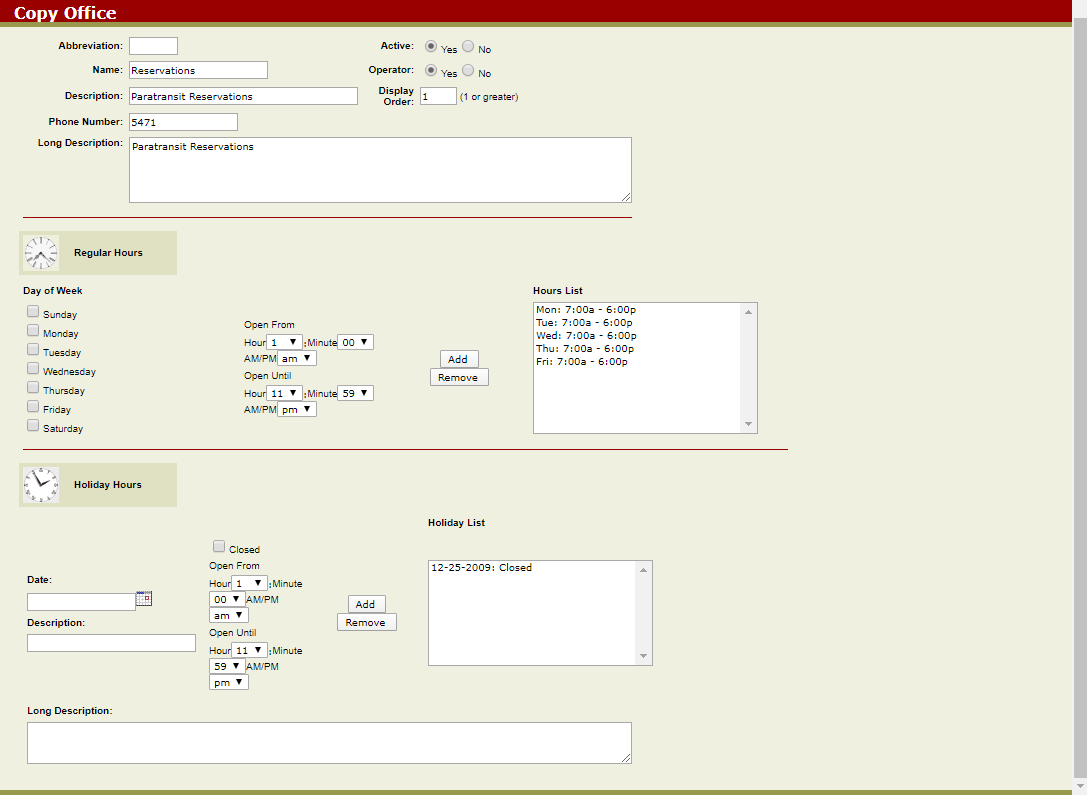1087x795 pixels.
Task: Click the Regular Hours clock icon
Action: tap(41, 252)
